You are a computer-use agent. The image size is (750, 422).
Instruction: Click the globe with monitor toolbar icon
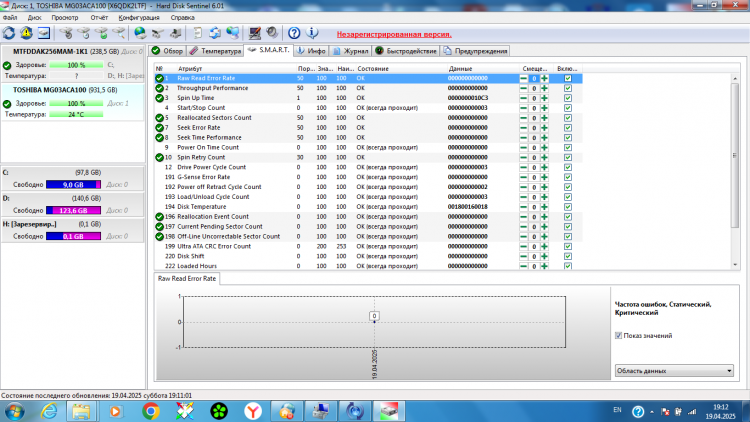click(232, 33)
